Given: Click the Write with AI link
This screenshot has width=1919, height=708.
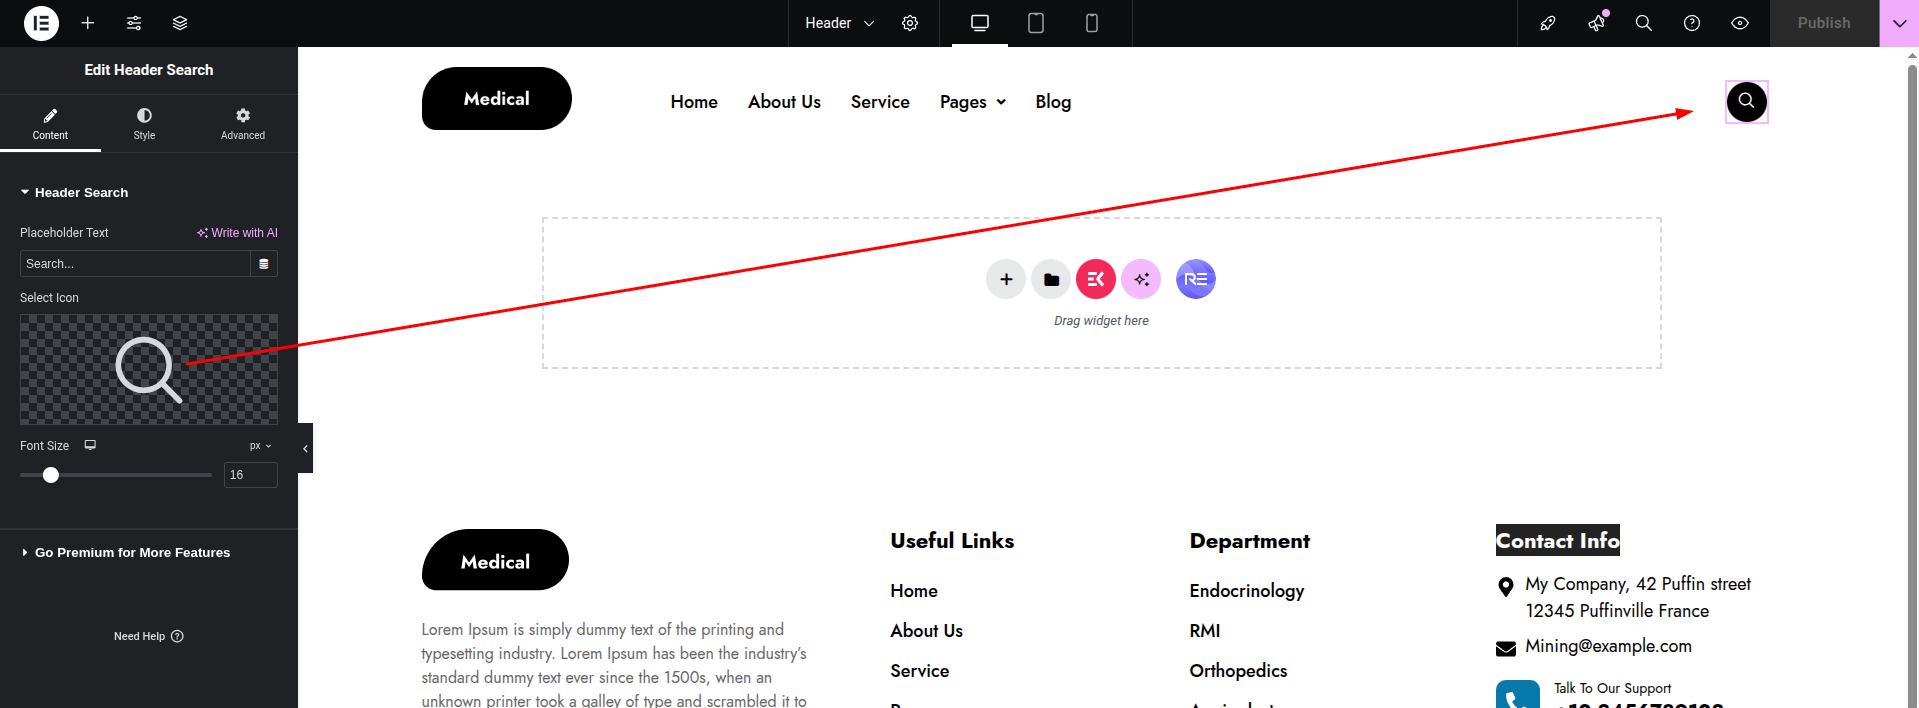Looking at the screenshot, I should 237,233.
